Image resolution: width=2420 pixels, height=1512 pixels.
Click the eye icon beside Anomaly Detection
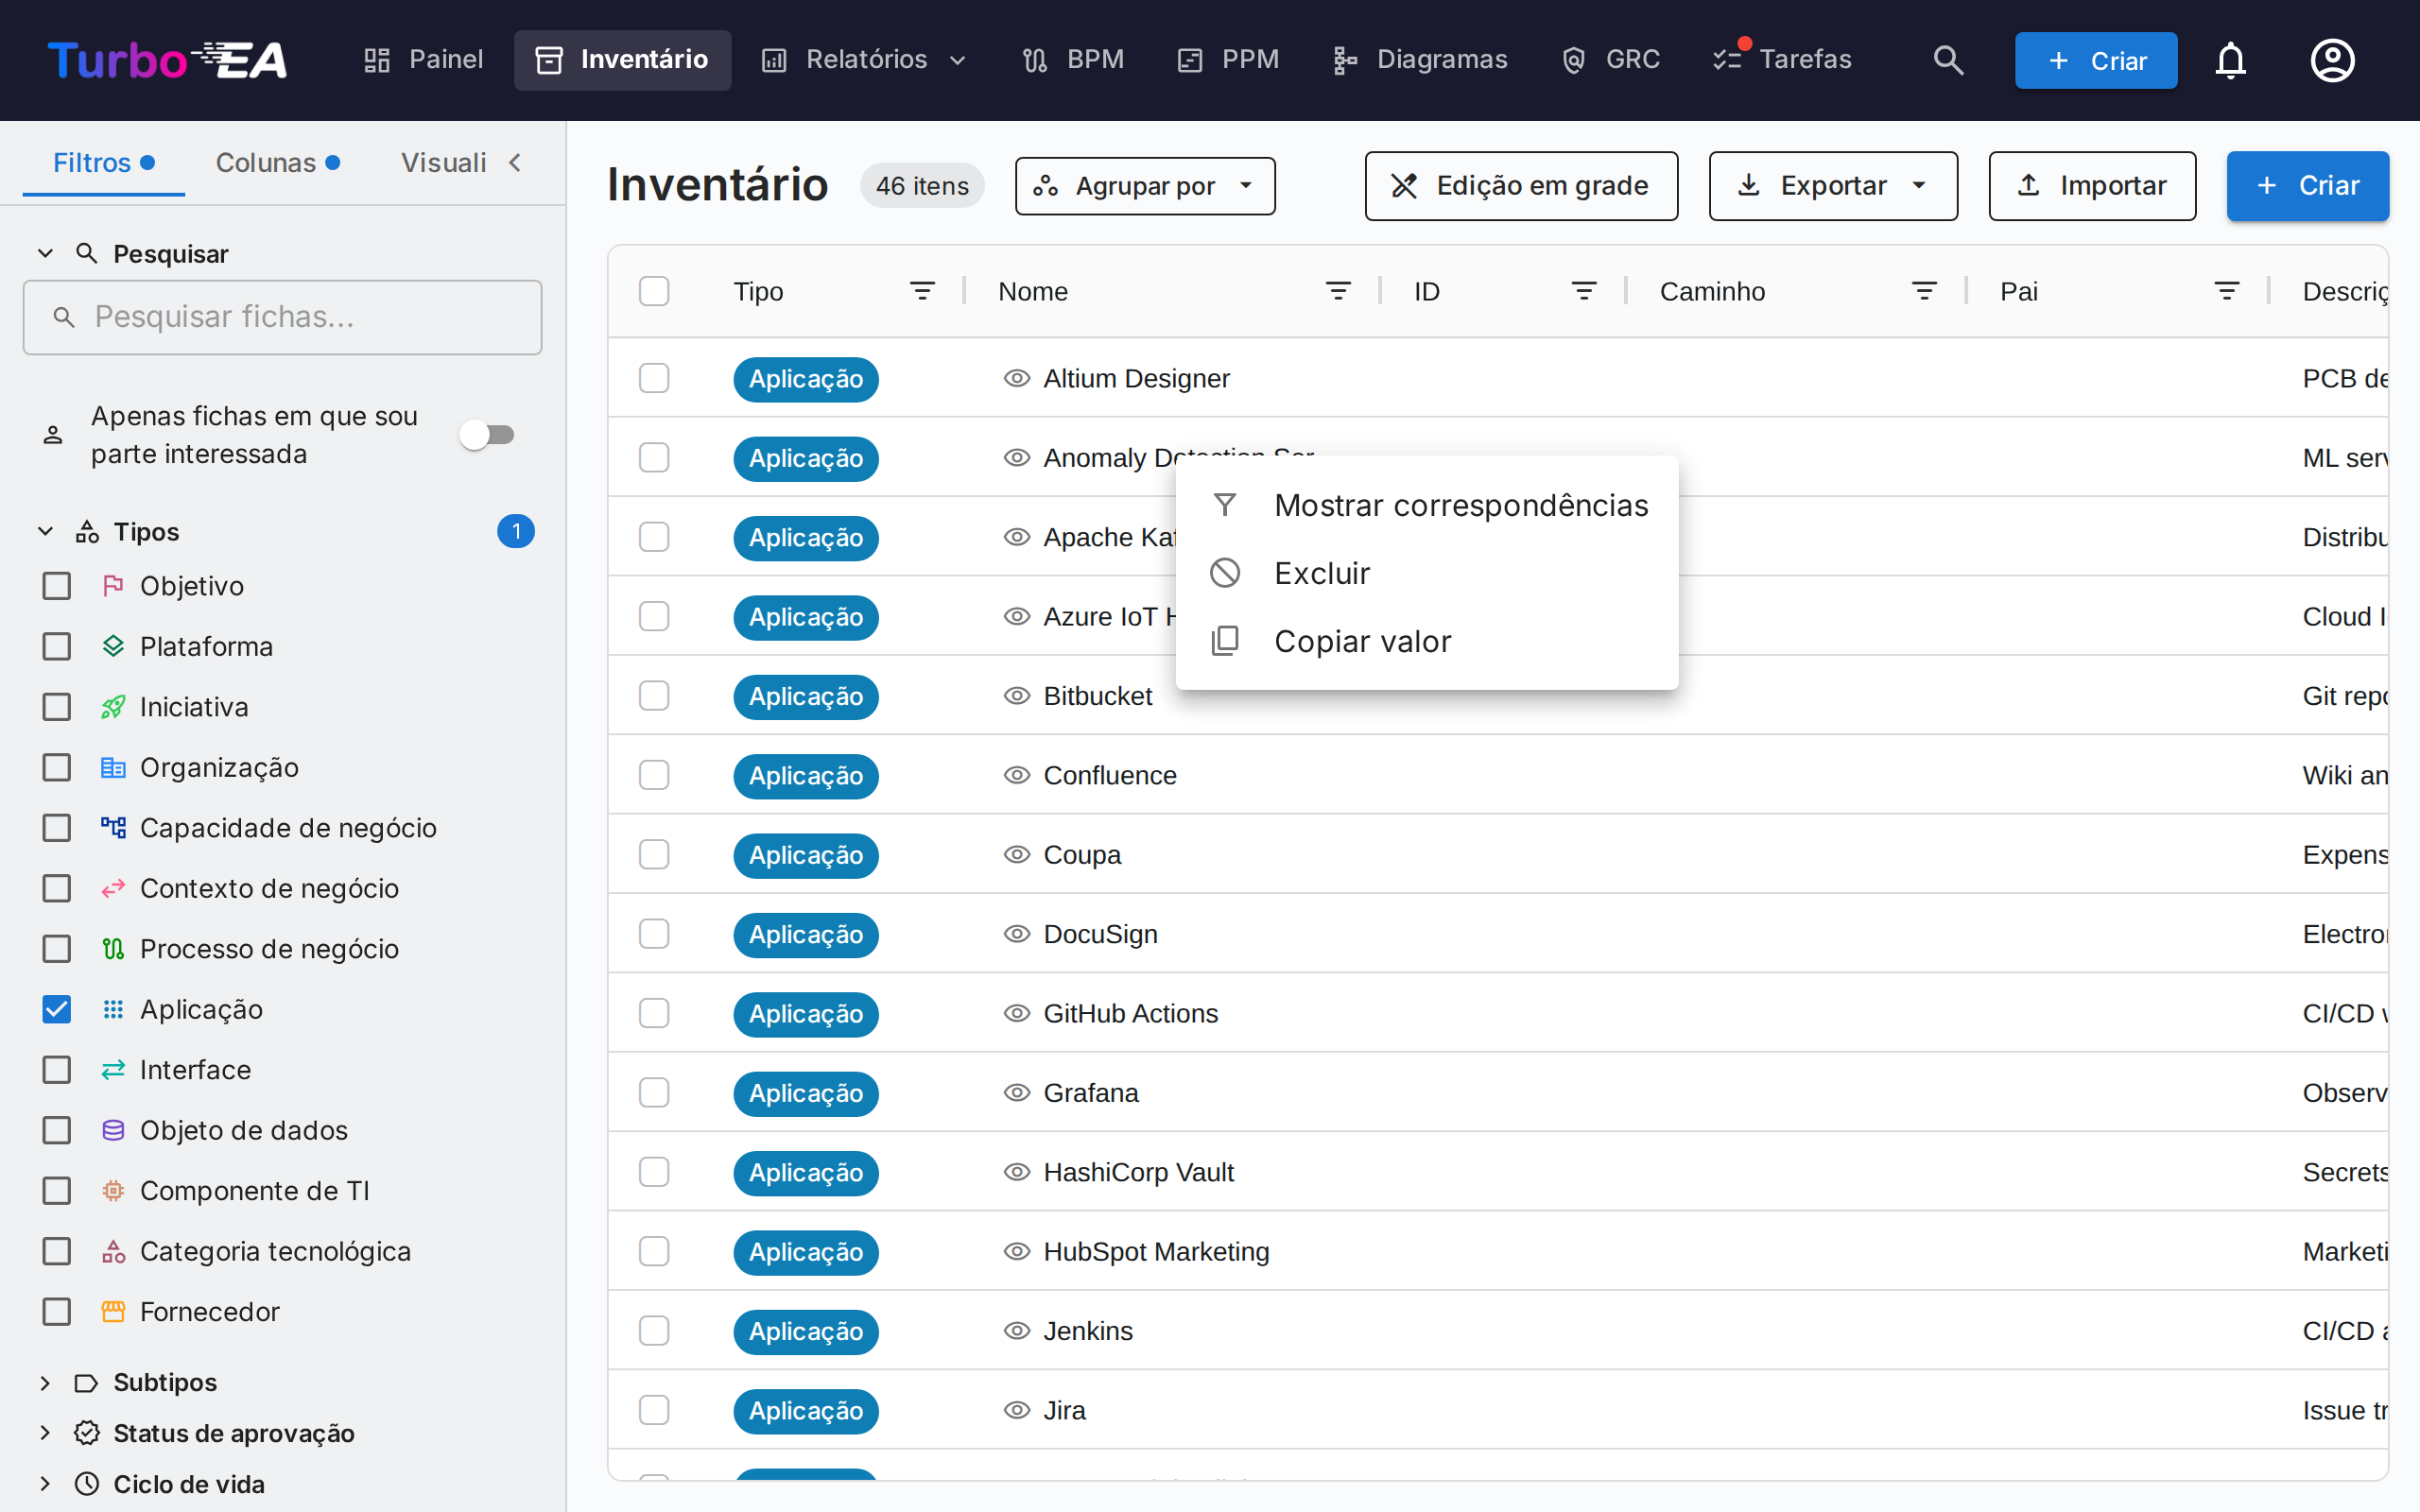(x=1017, y=458)
